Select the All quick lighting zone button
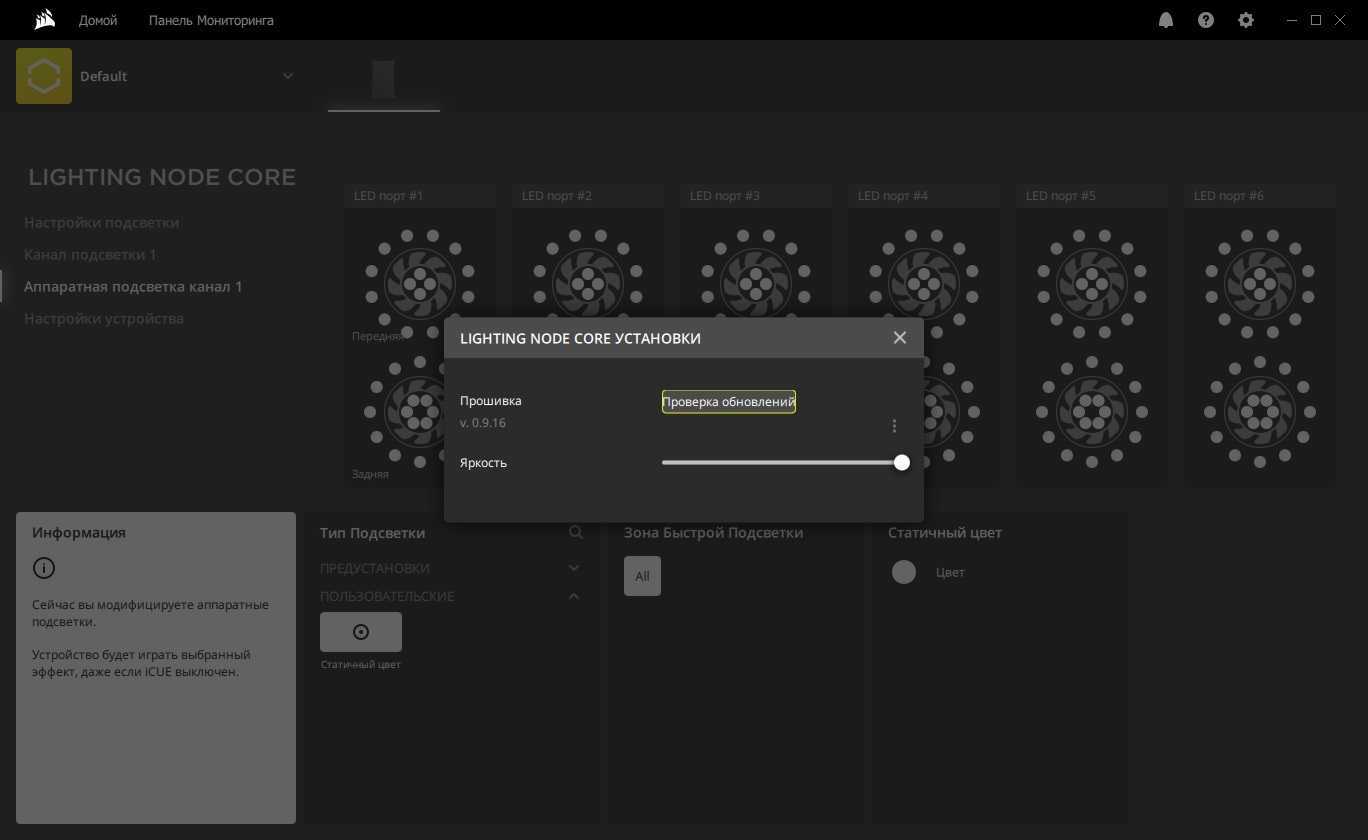The width and height of the screenshot is (1368, 840). coord(642,576)
